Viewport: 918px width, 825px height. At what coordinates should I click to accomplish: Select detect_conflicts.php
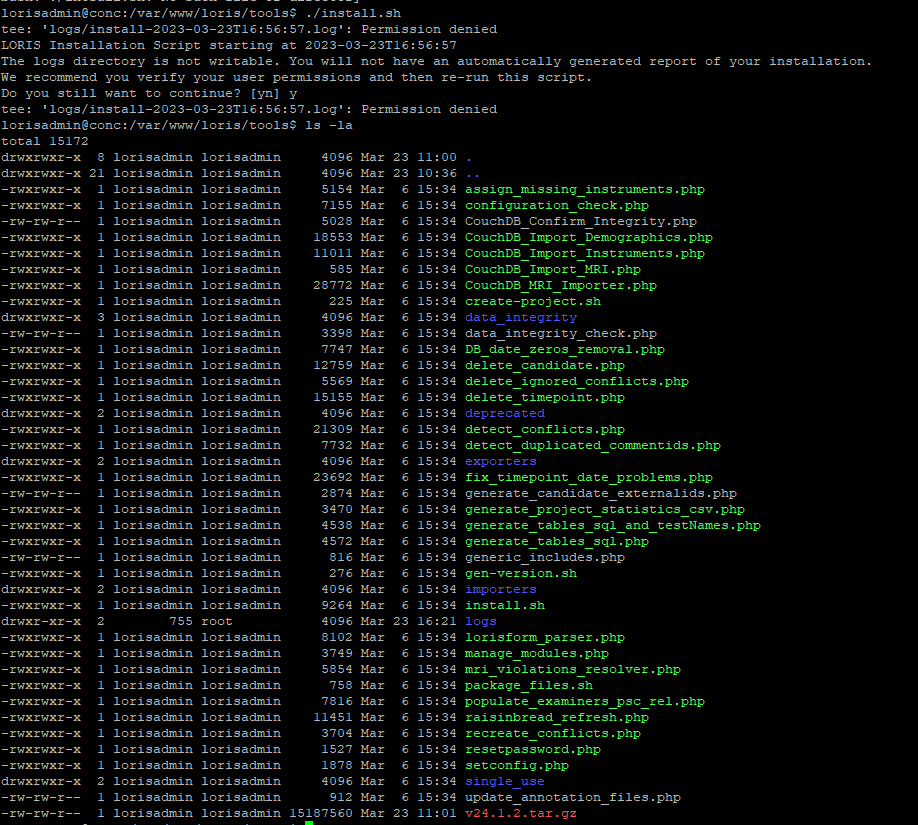point(544,430)
